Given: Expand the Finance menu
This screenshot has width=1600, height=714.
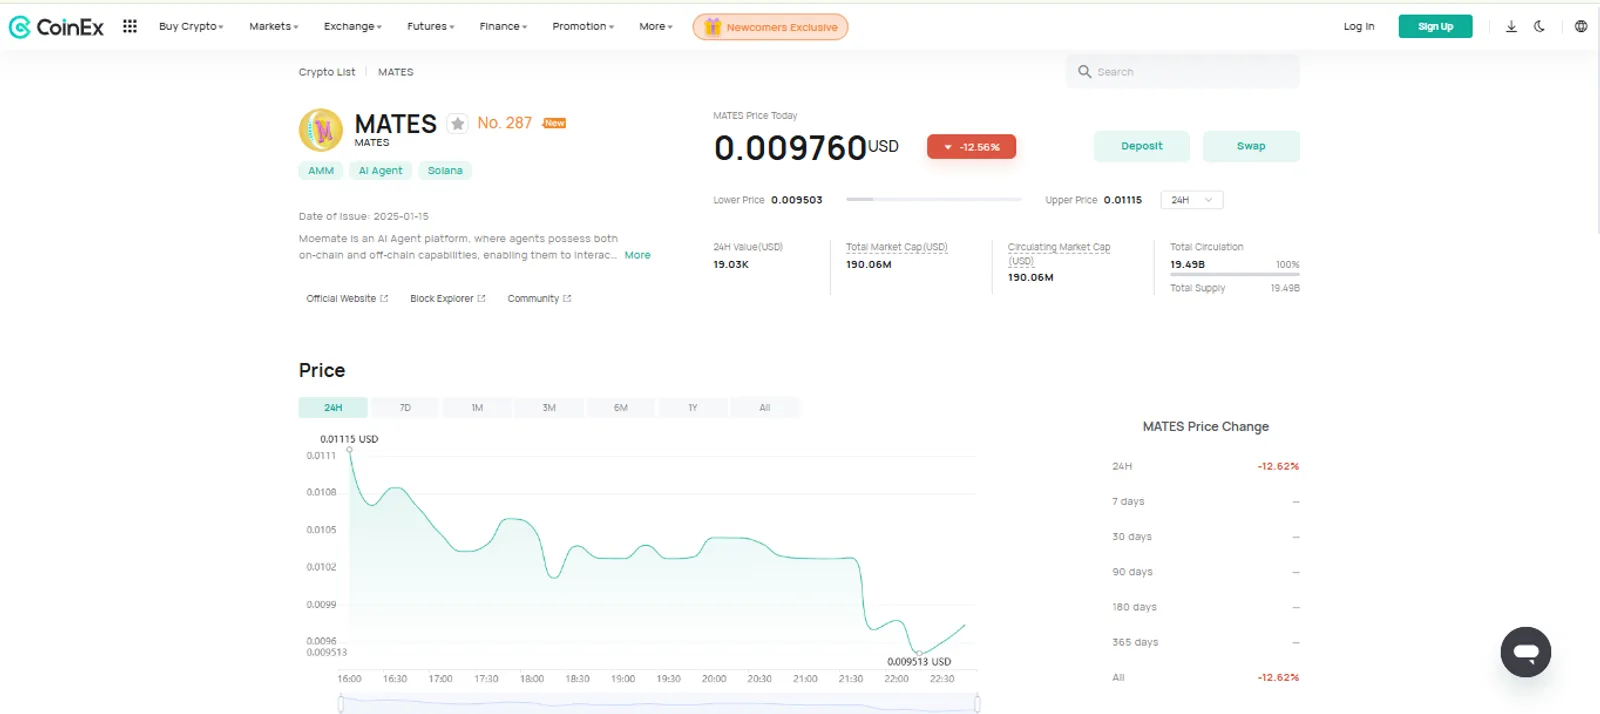Looking at the screenshot, I should (x=503, y=27).
